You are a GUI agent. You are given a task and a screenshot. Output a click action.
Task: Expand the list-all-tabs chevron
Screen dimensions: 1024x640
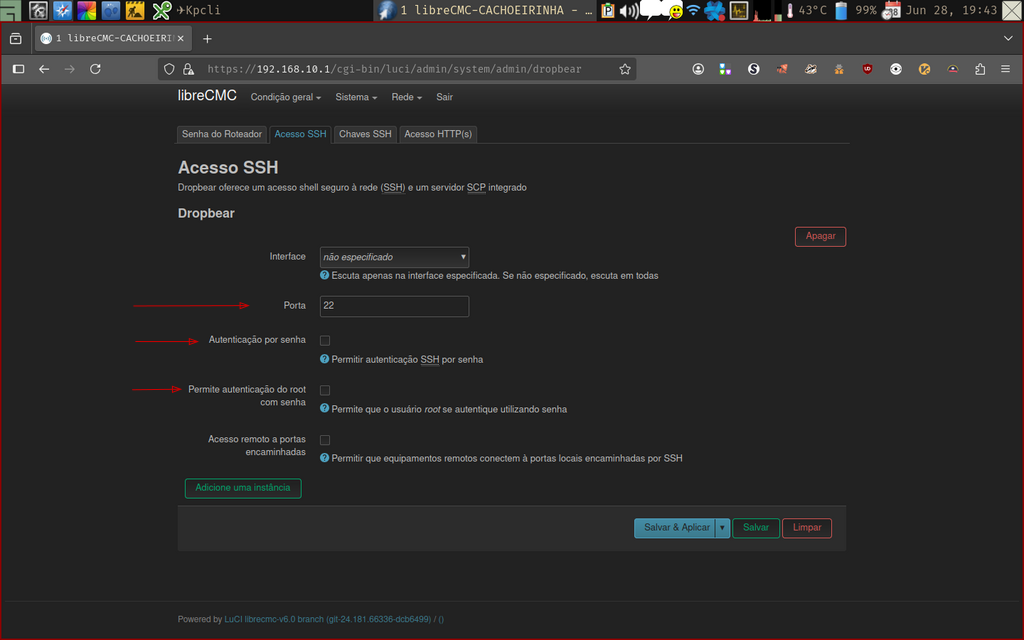[1008, 39]
